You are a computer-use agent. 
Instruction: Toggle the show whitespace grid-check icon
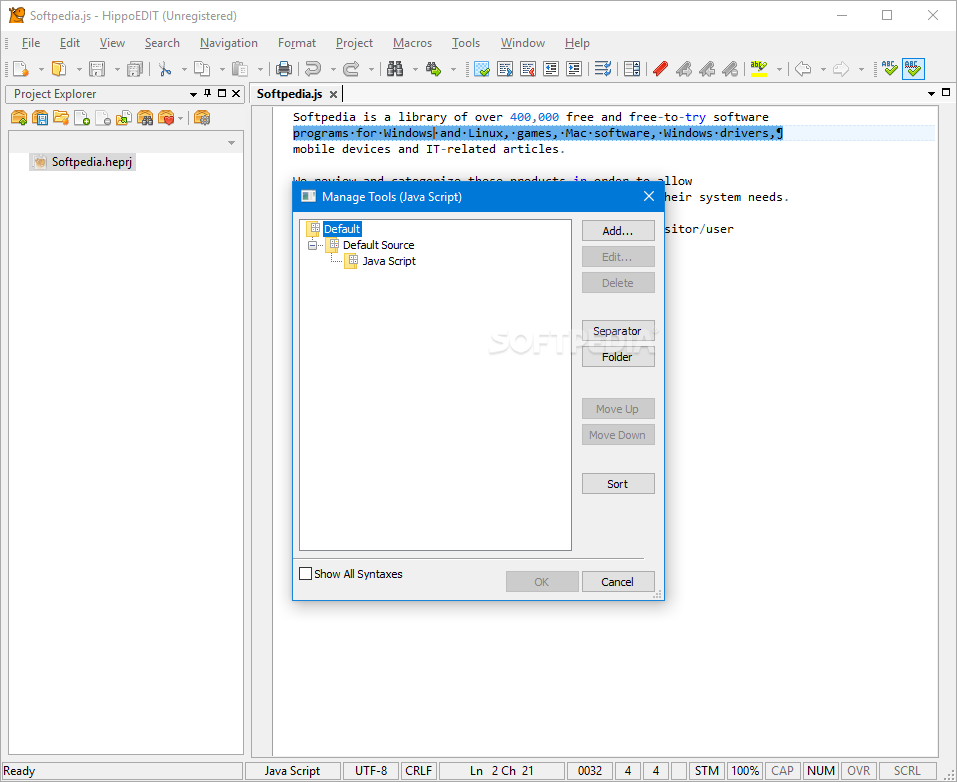click(482, 69)
